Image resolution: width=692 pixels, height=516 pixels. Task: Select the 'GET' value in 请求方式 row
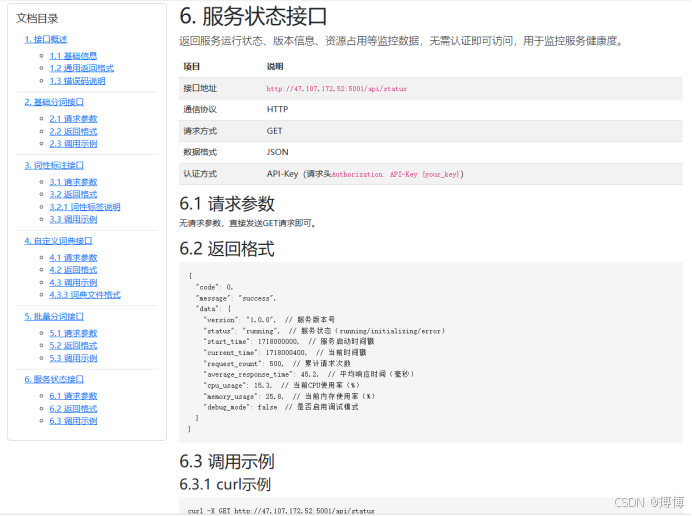coord(274,131)
